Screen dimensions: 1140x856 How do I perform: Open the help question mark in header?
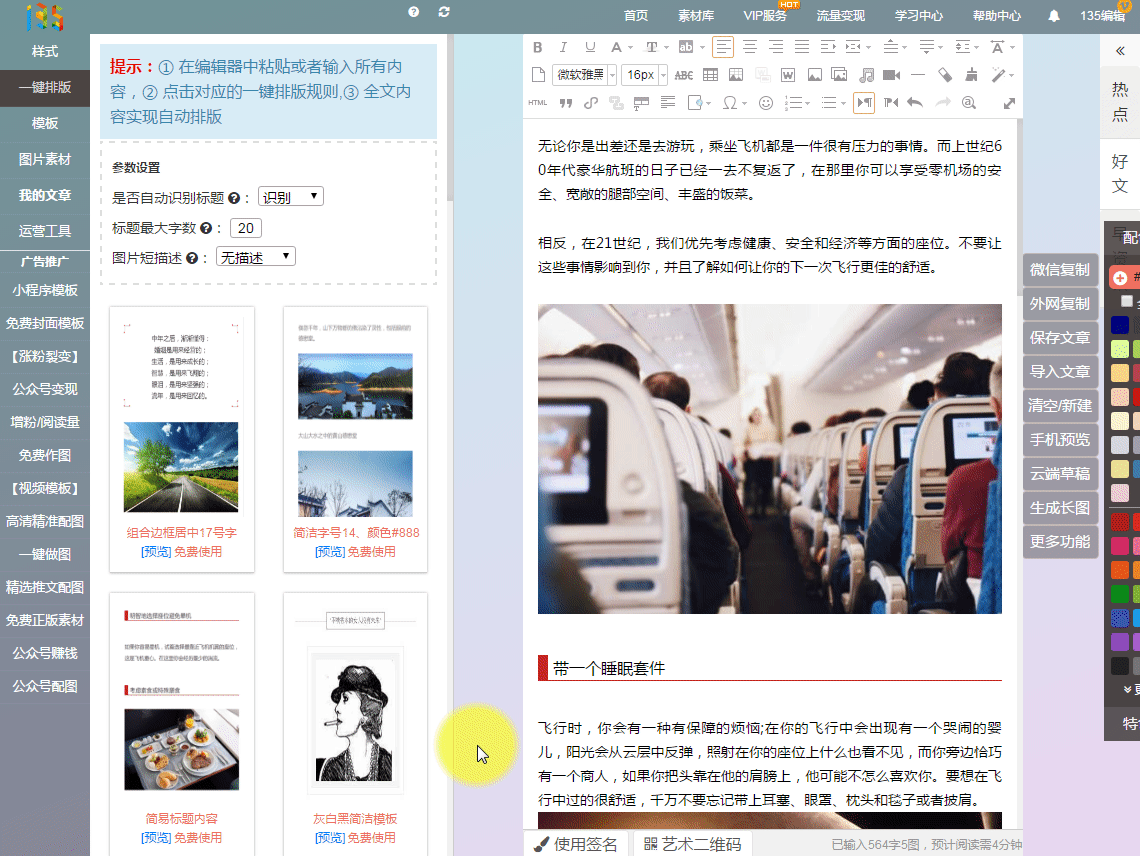pos(414,12)
